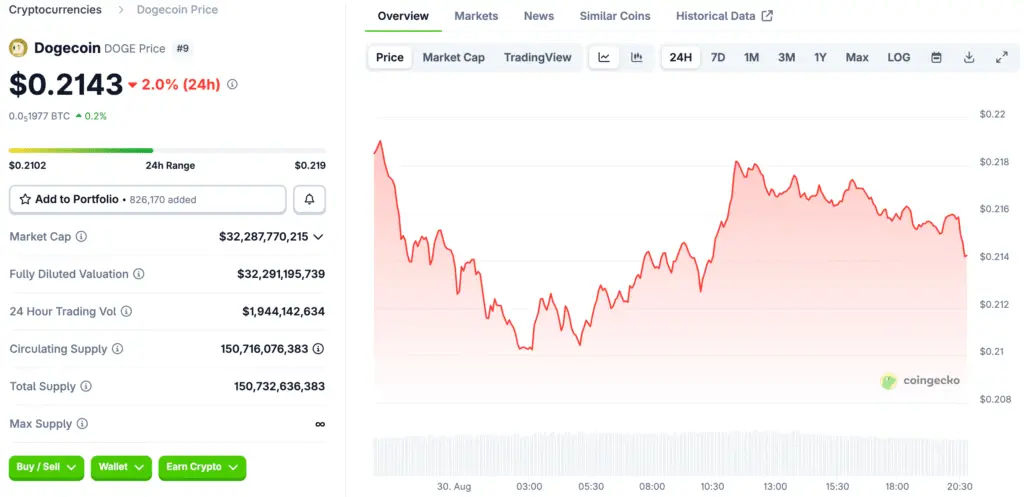
Task: Select the candlestick chart view icon
Action: pos(636,57)
